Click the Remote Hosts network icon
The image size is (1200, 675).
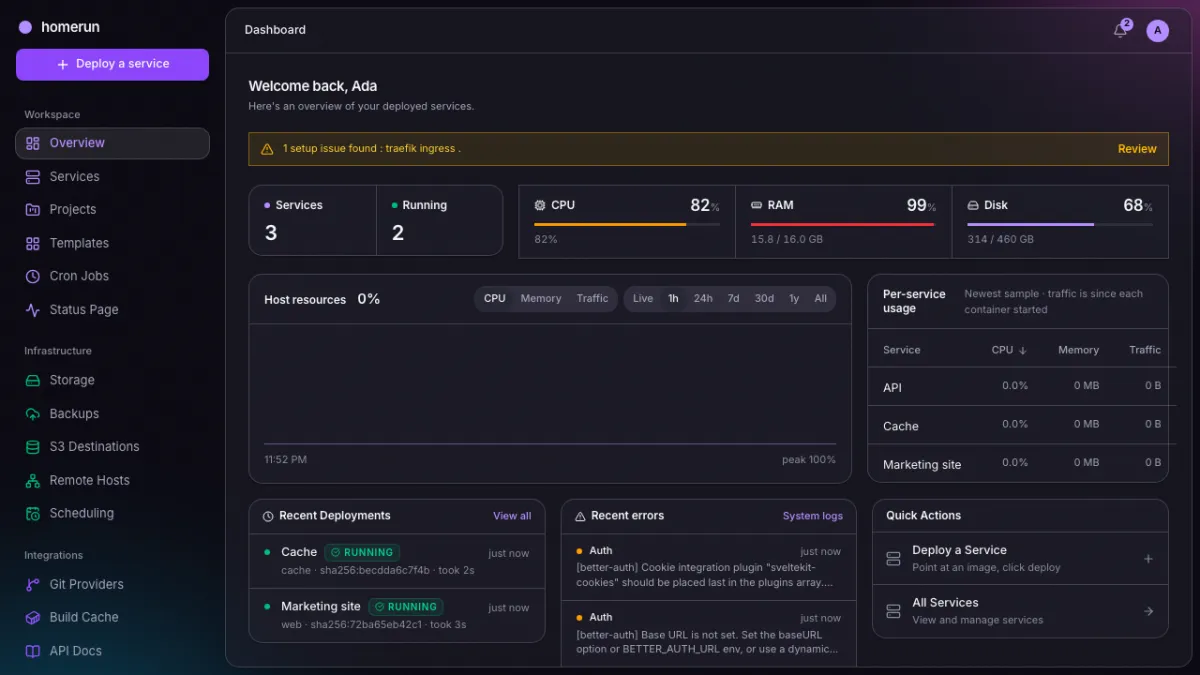point(33,481)
